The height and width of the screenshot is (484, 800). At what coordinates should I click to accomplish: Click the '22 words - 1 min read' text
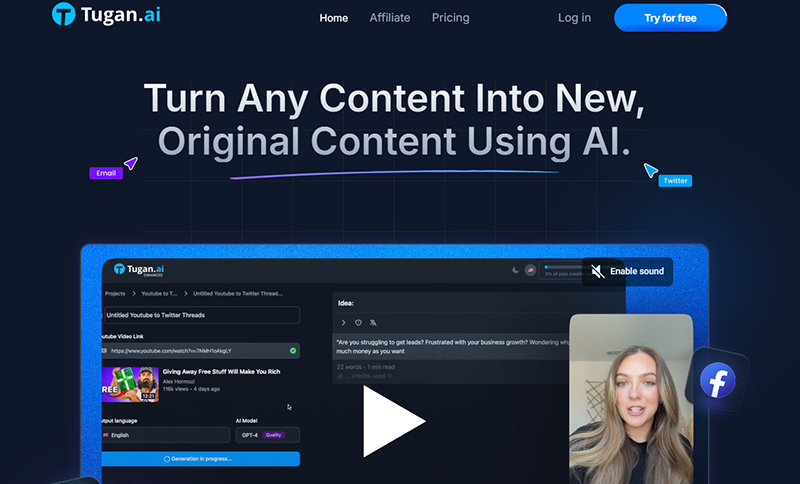coord(366,367)
